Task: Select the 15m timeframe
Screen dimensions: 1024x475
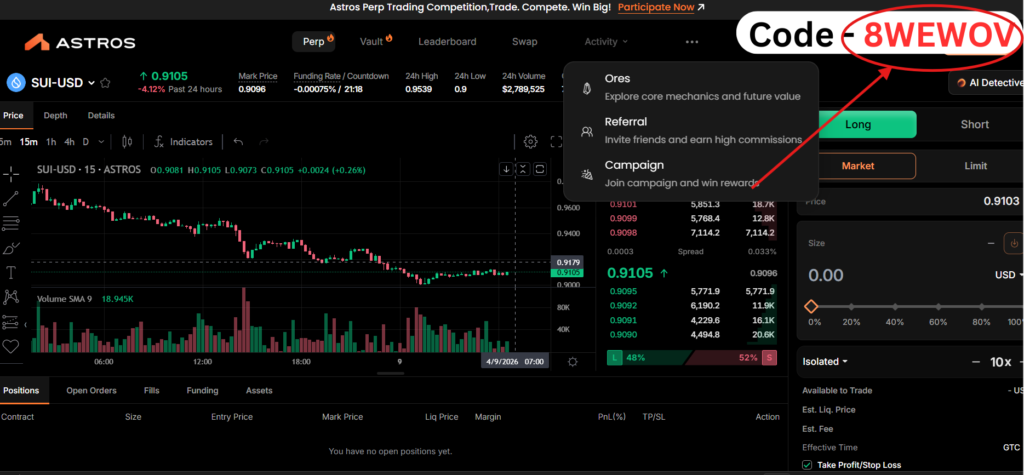Action: tap(28, 142)
